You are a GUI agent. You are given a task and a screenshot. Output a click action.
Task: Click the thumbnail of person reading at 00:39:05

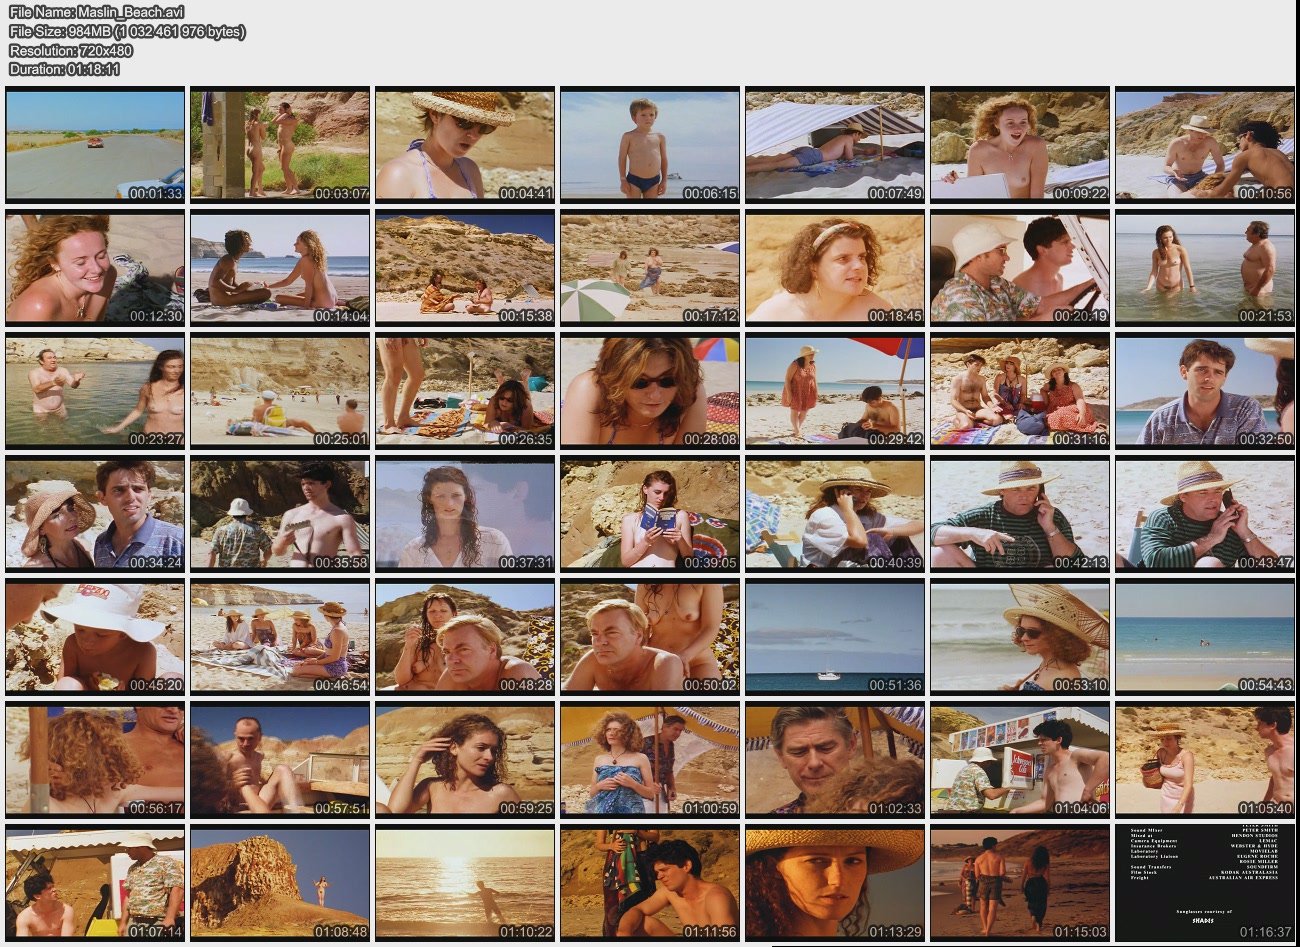tap(650, 514)
